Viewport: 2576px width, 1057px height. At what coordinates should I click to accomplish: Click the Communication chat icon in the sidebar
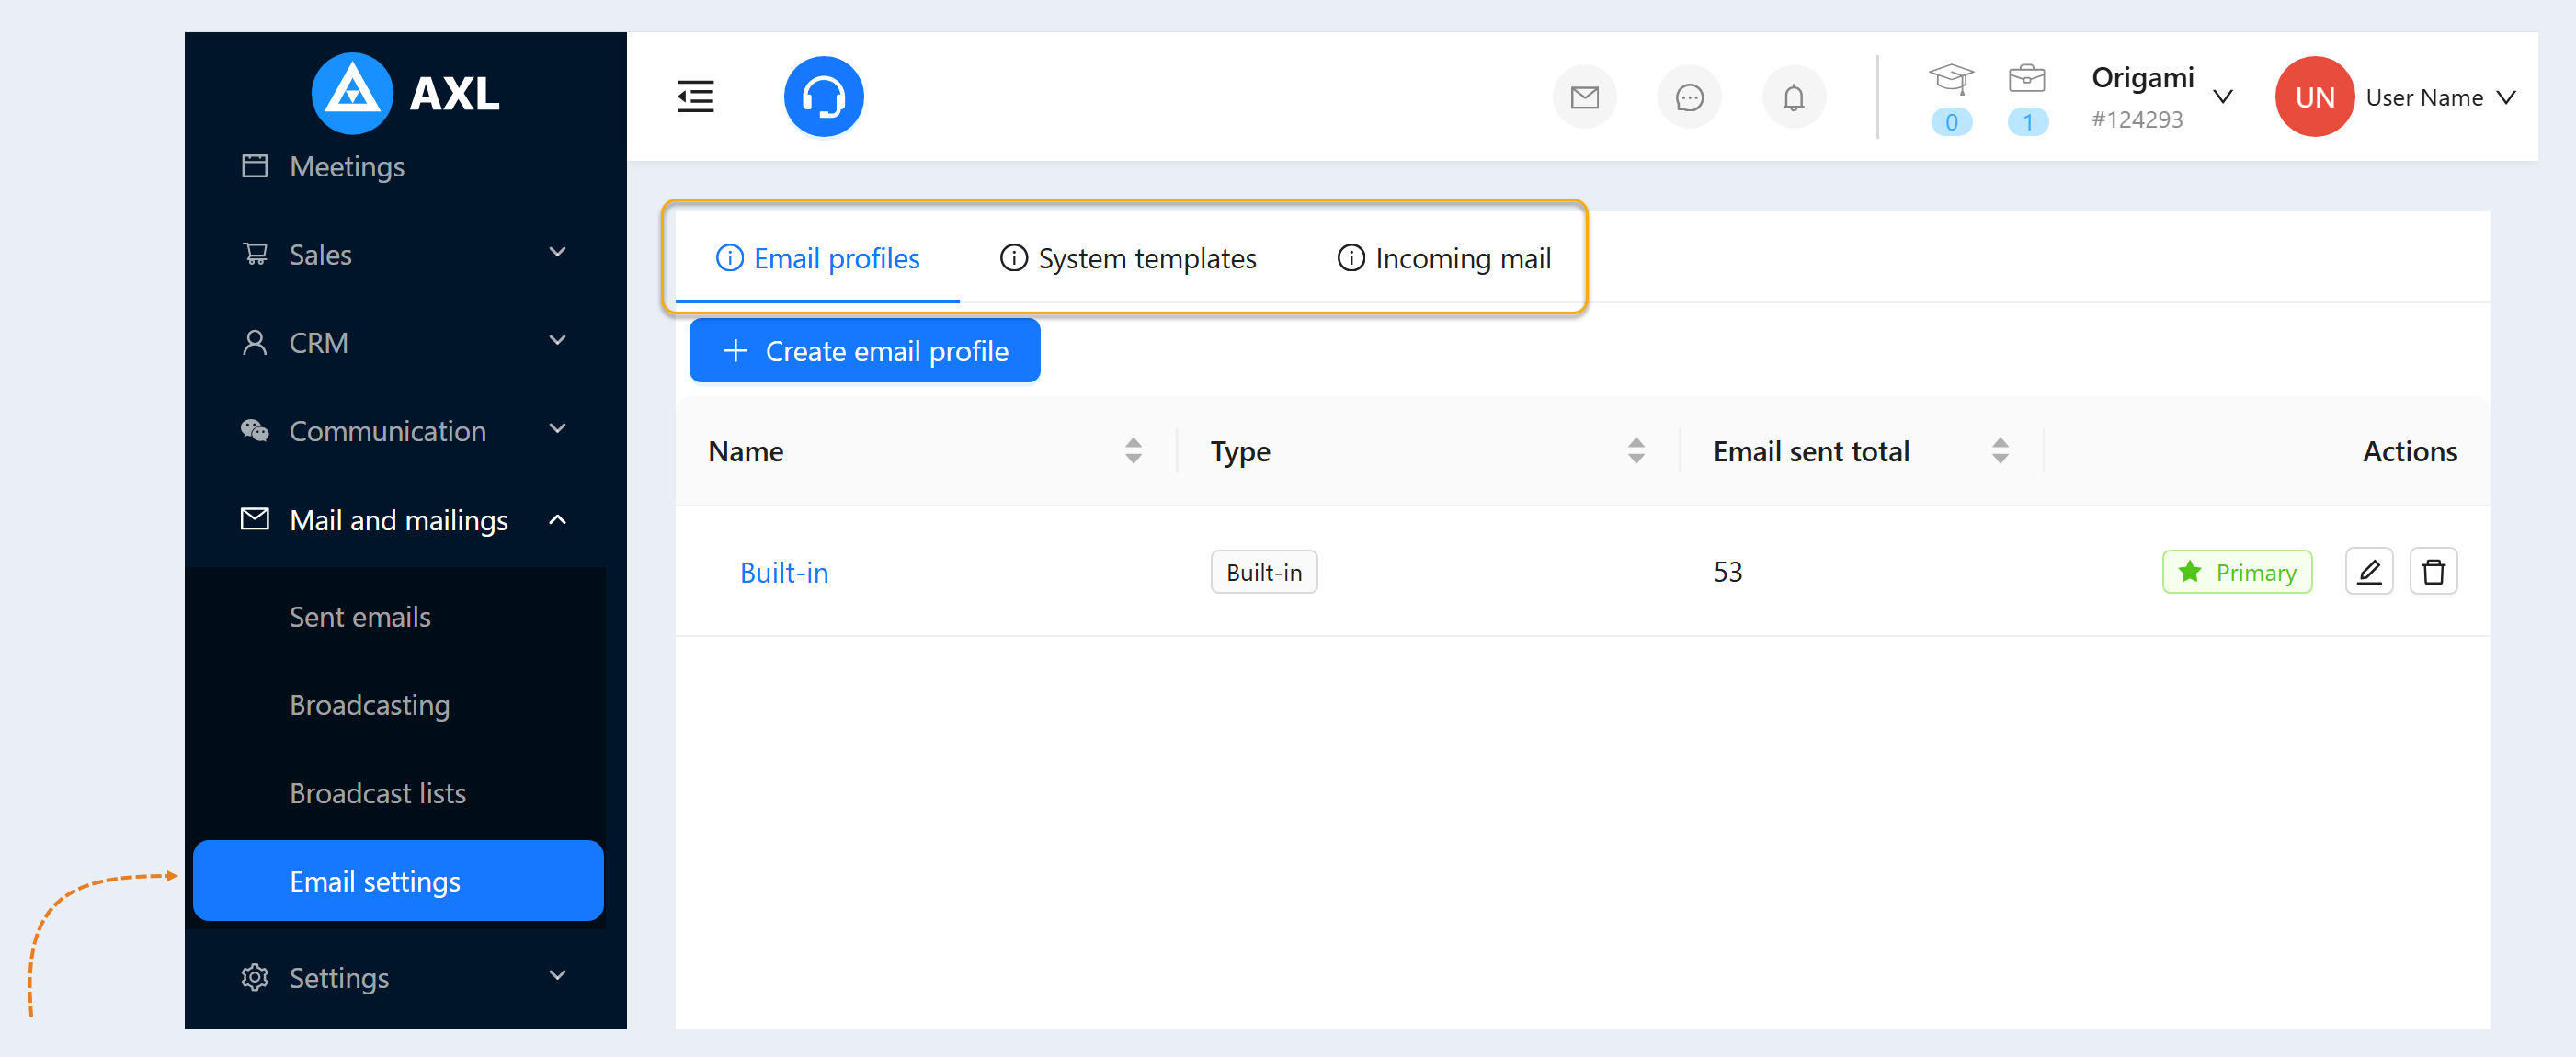pyautogui.click(x=255, y=431)
